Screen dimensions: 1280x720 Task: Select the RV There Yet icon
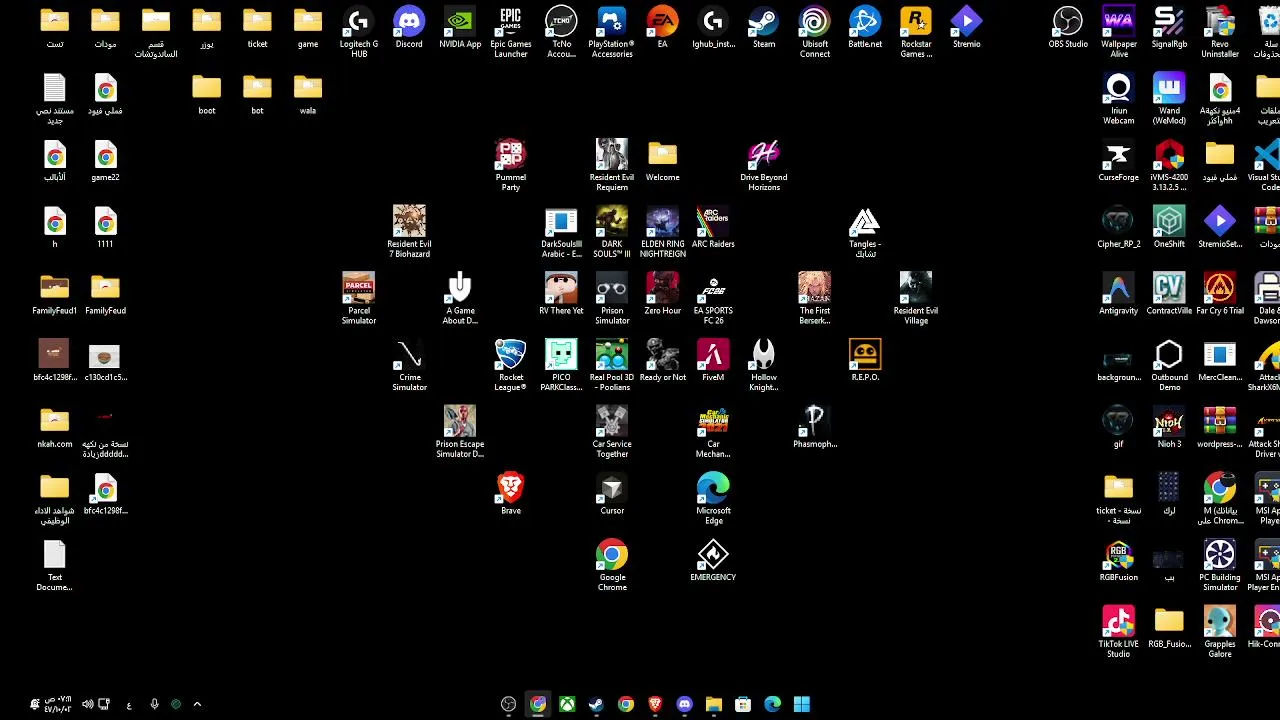click(x=561, y=294)
